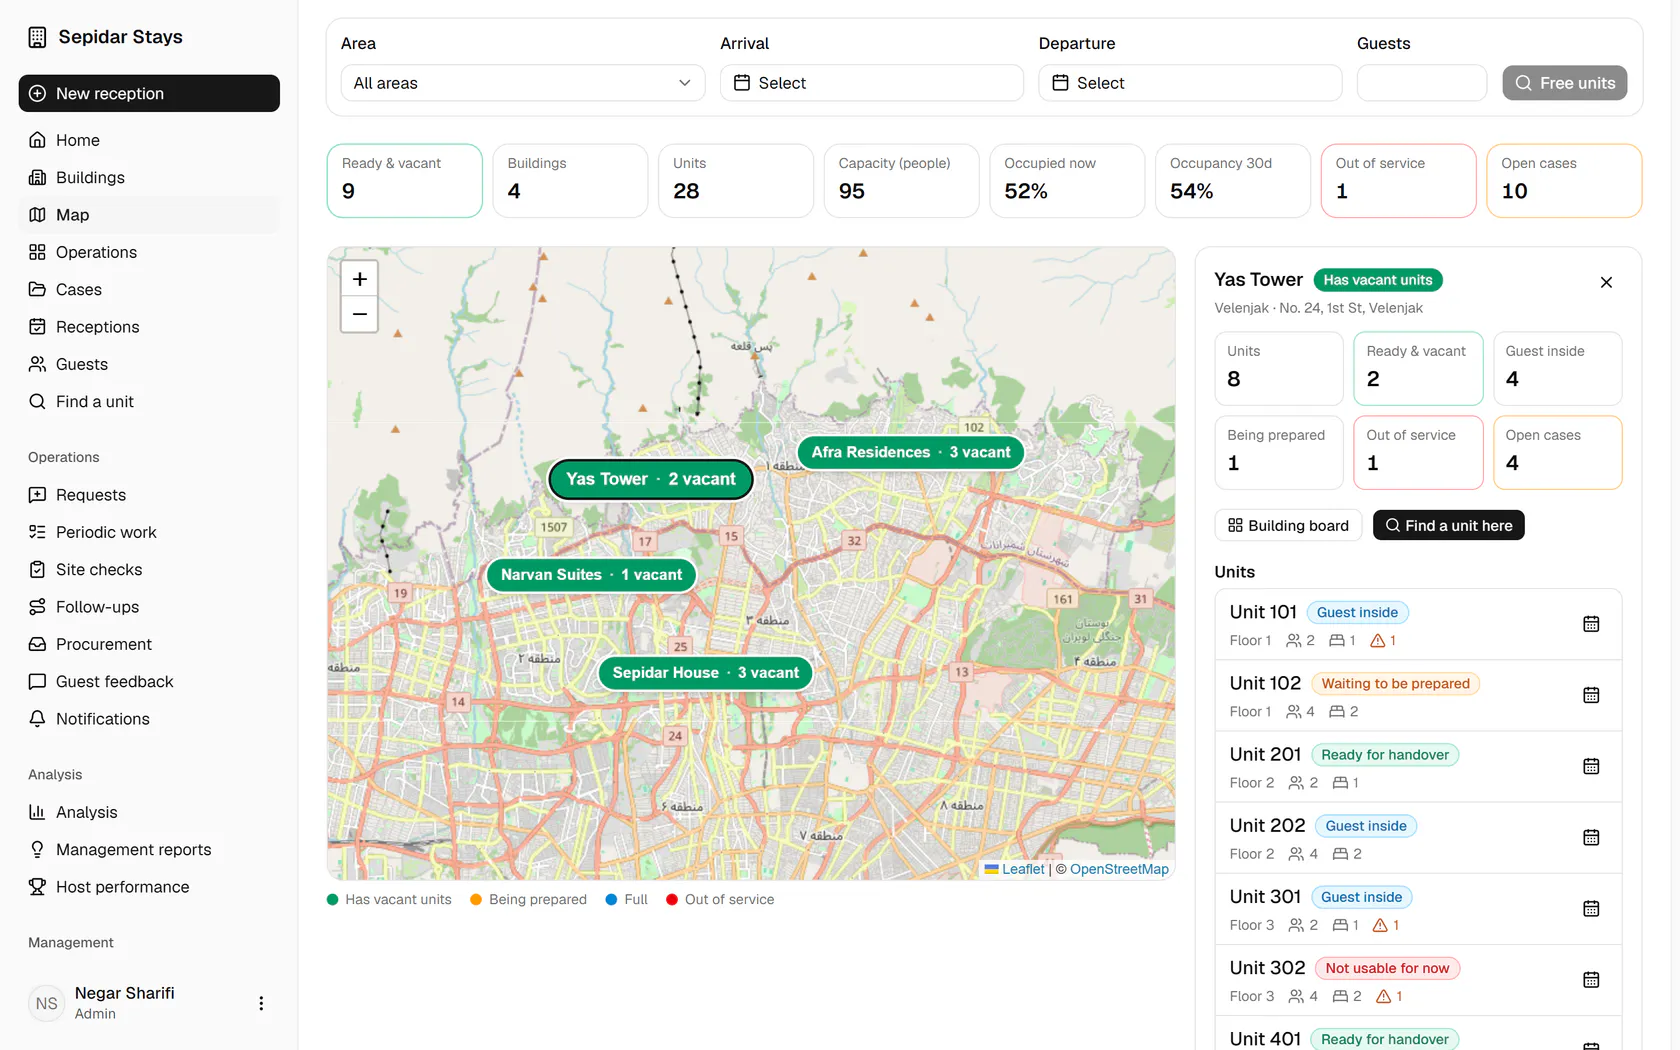Open calendar icon for Unit 101
This screenshot has height=1050, width=1680.
click(1591, 624)
